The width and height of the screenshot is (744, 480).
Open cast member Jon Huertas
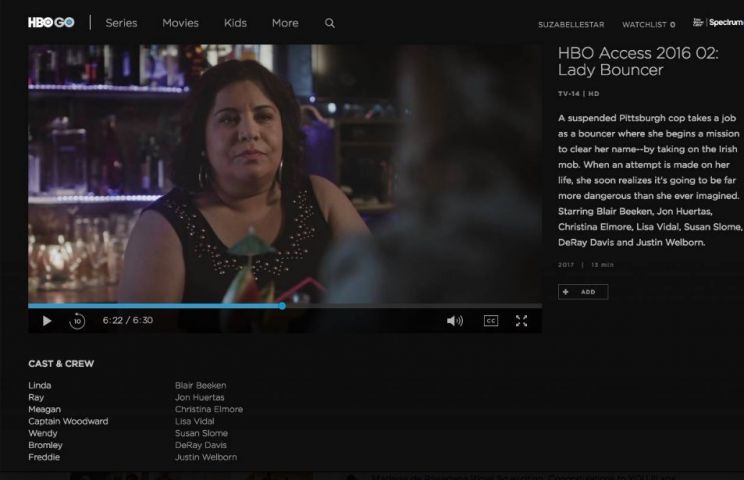(x=200, y=397)
